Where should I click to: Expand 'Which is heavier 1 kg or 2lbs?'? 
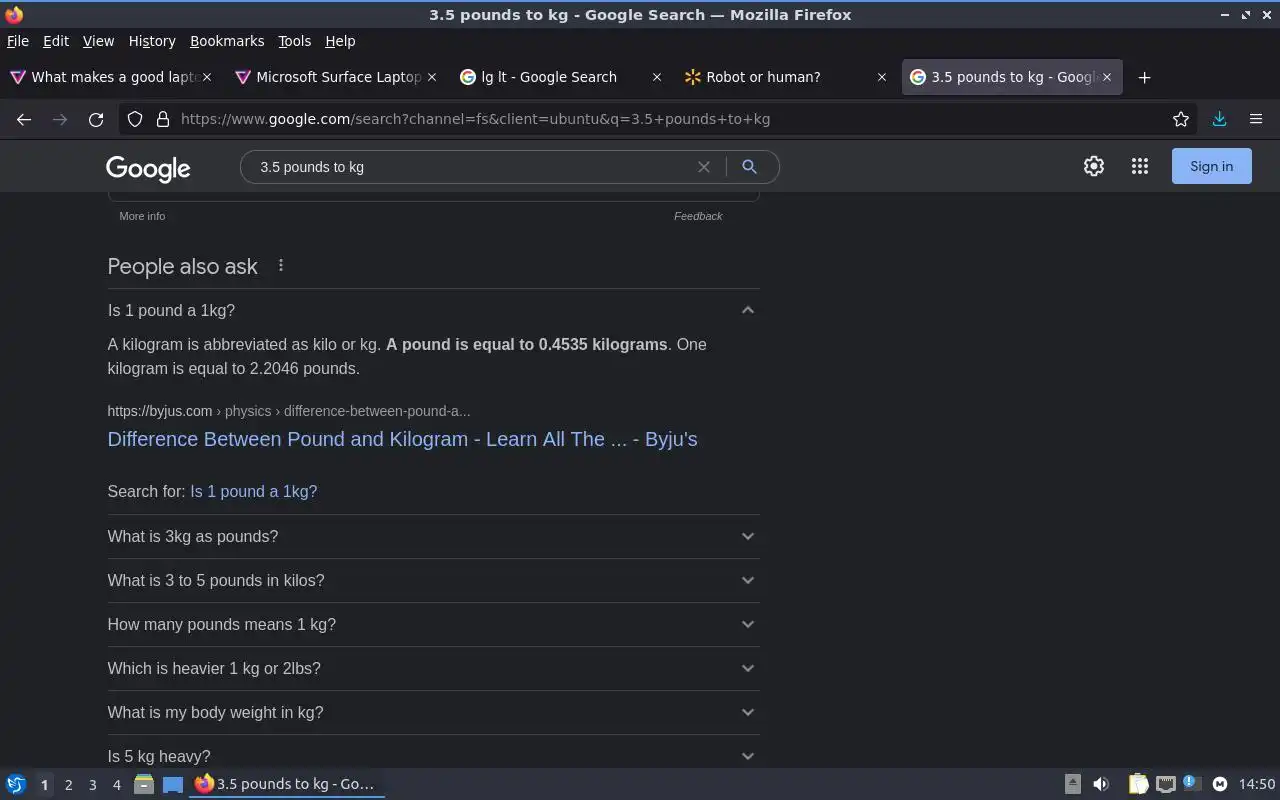[434, 668]
